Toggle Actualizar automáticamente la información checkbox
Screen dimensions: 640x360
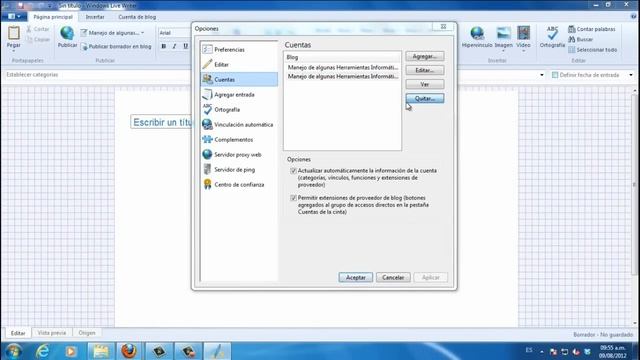pos(293,171)
